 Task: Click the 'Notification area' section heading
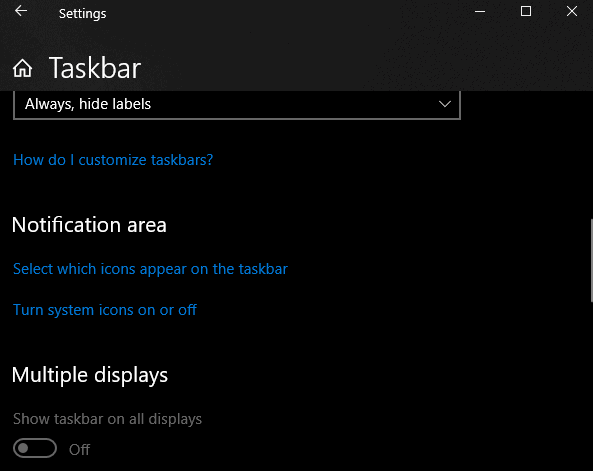(89, 225)
